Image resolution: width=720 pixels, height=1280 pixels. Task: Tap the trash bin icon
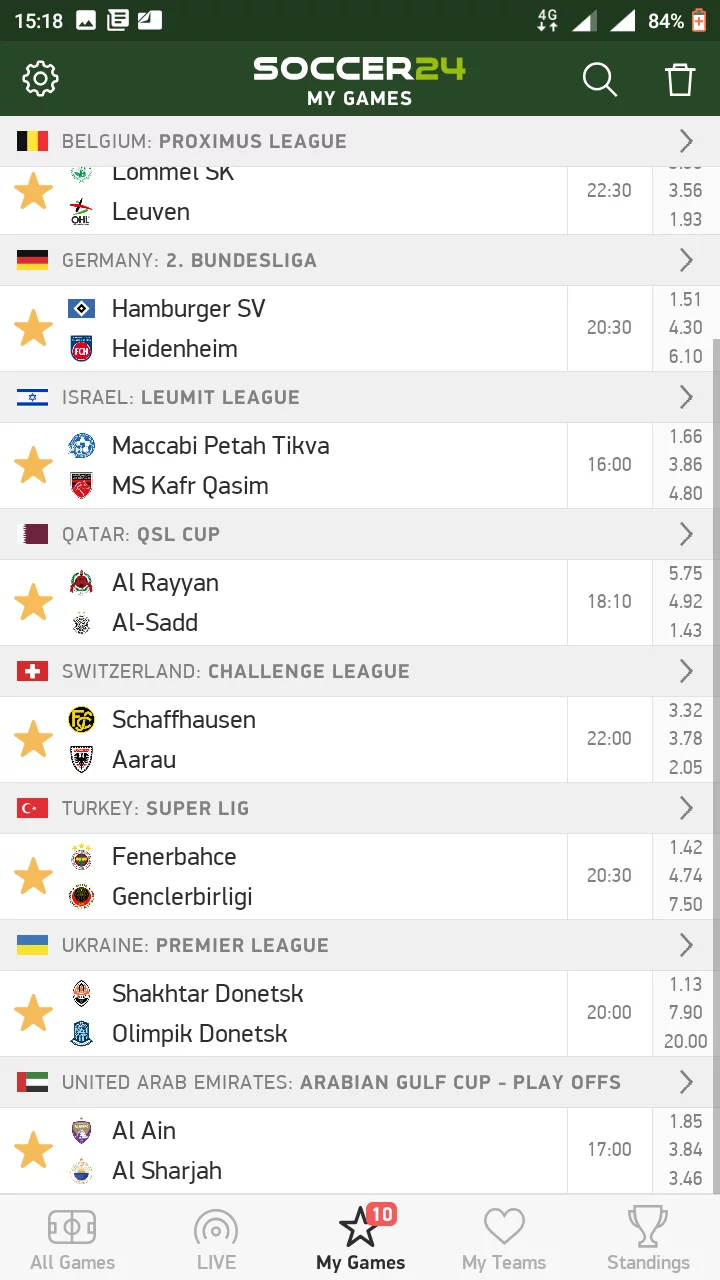click(x=680, y=79)
